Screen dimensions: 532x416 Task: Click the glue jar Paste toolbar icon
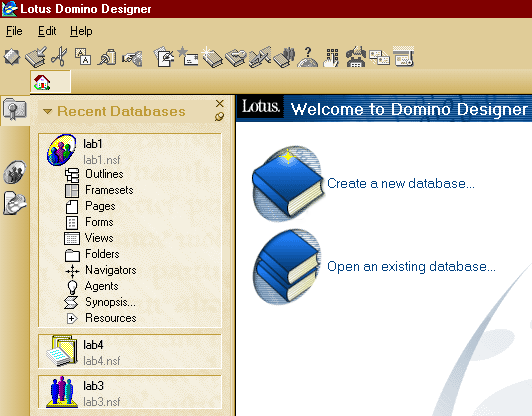pos(107,57)
